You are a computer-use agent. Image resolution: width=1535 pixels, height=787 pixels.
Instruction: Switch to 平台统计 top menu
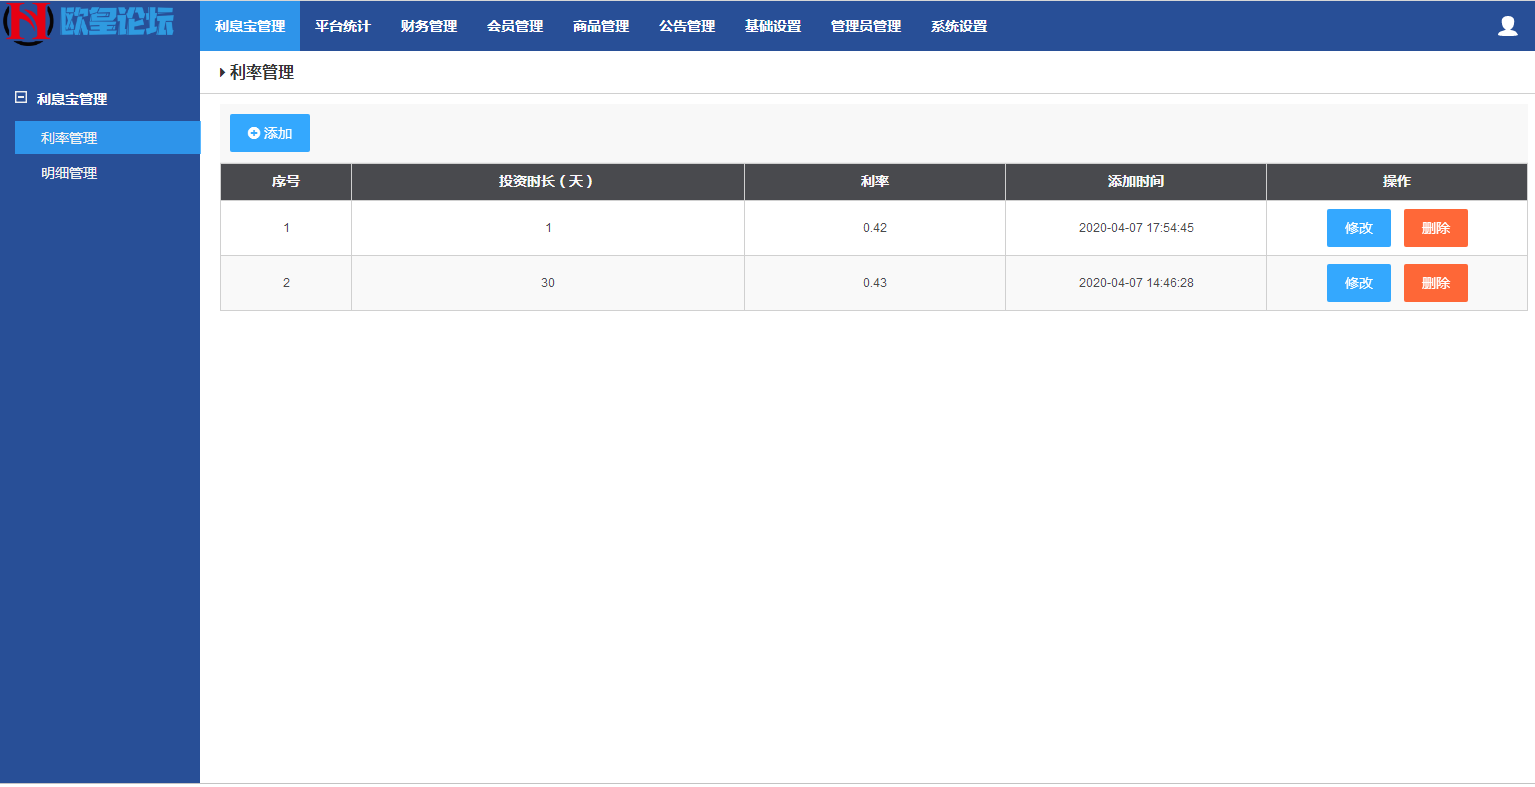click(x=343, y=26)
